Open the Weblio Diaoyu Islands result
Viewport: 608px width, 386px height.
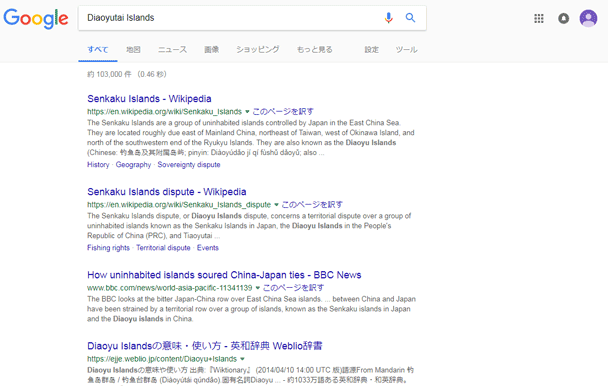pos(205,346)
